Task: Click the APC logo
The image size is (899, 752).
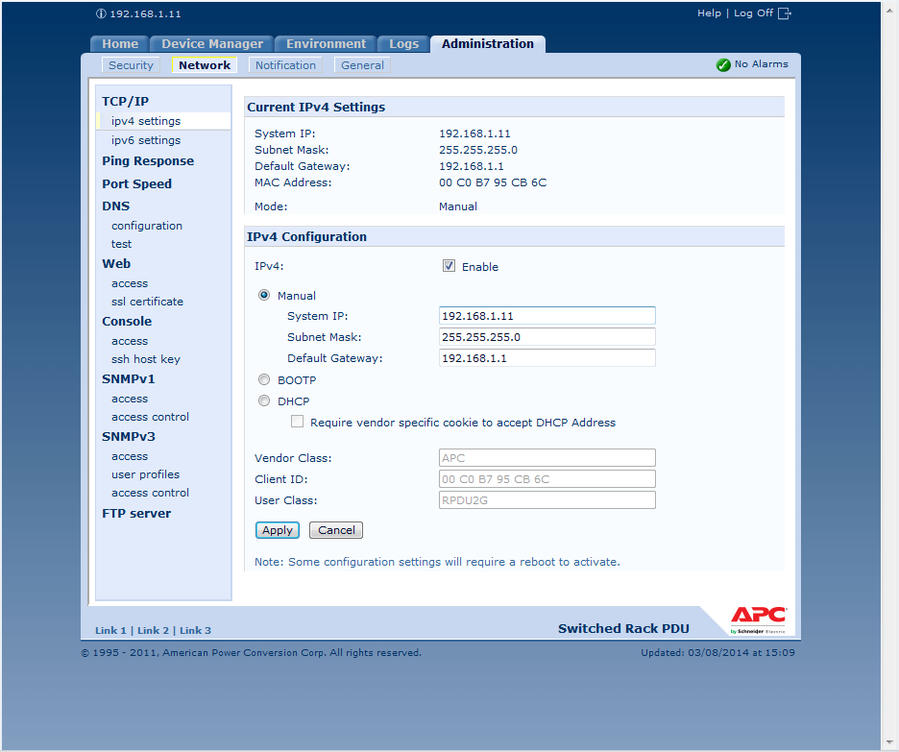Action: 757,619
